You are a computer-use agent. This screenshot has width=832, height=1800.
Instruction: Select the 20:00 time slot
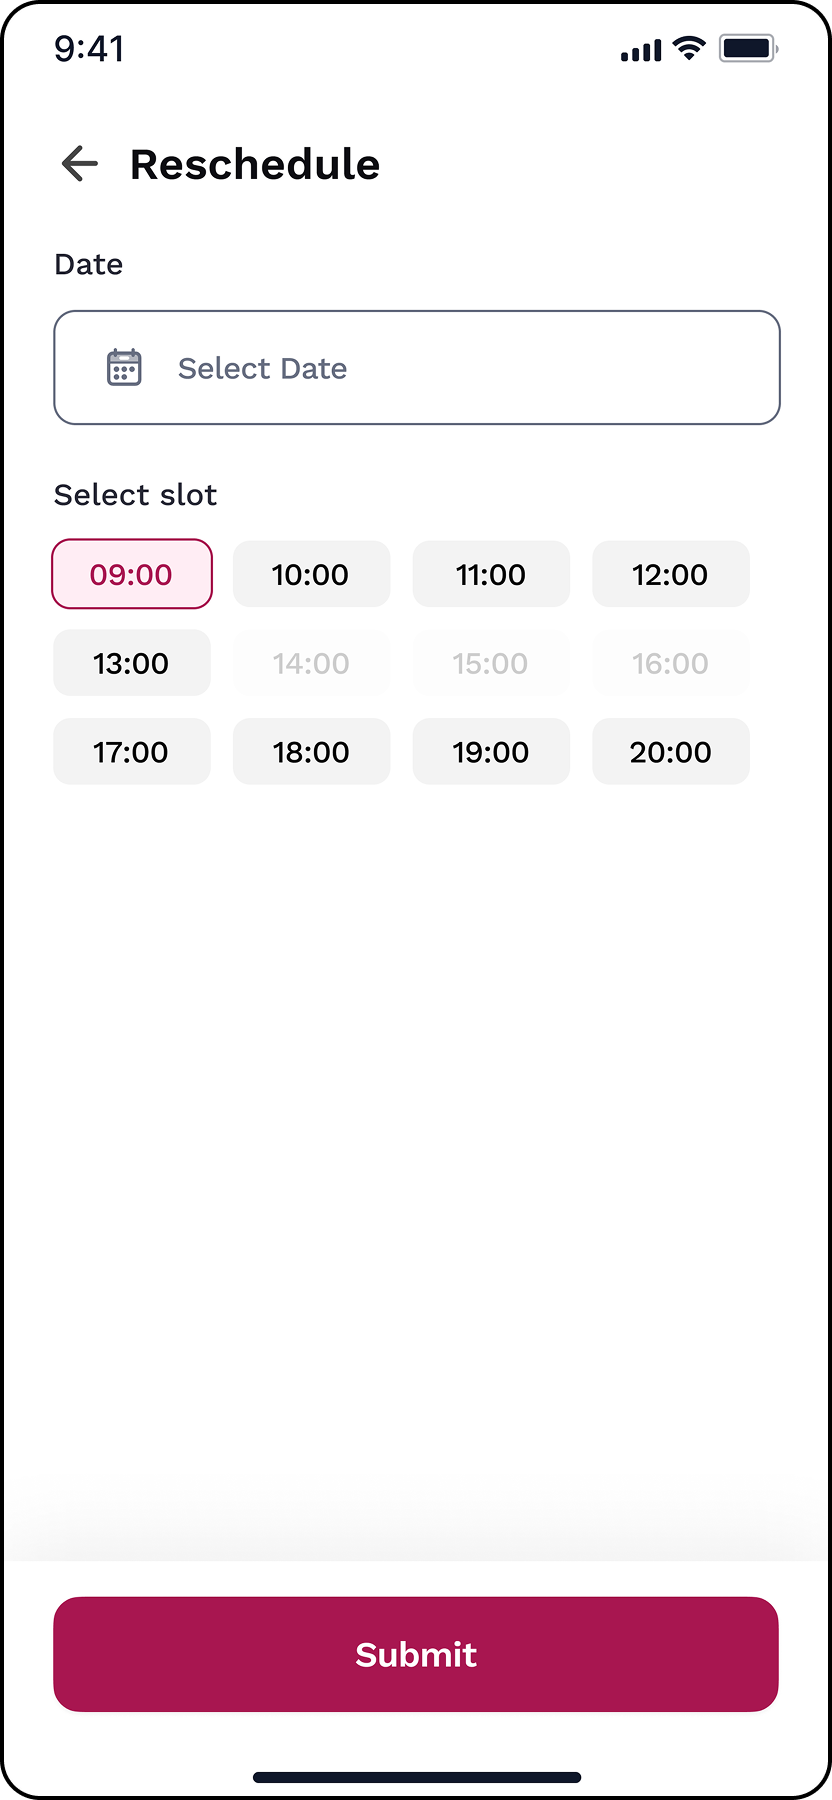(670, 752)
